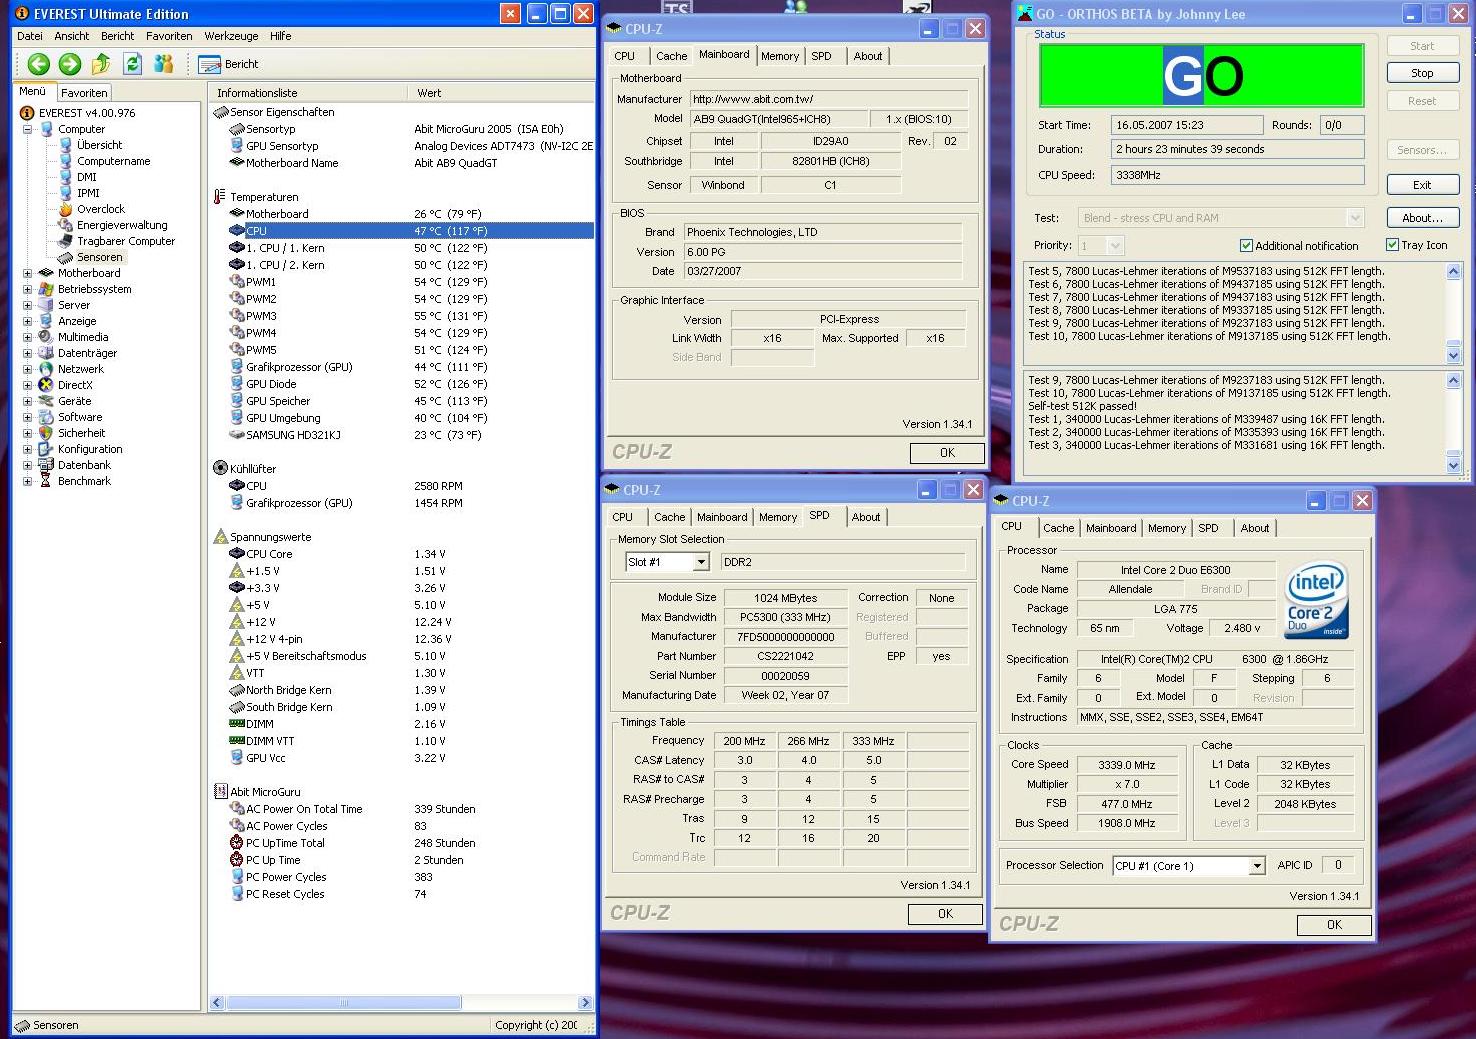Click the users icon in EVEREST toolbar
1476x1039 pixels.
164,64
